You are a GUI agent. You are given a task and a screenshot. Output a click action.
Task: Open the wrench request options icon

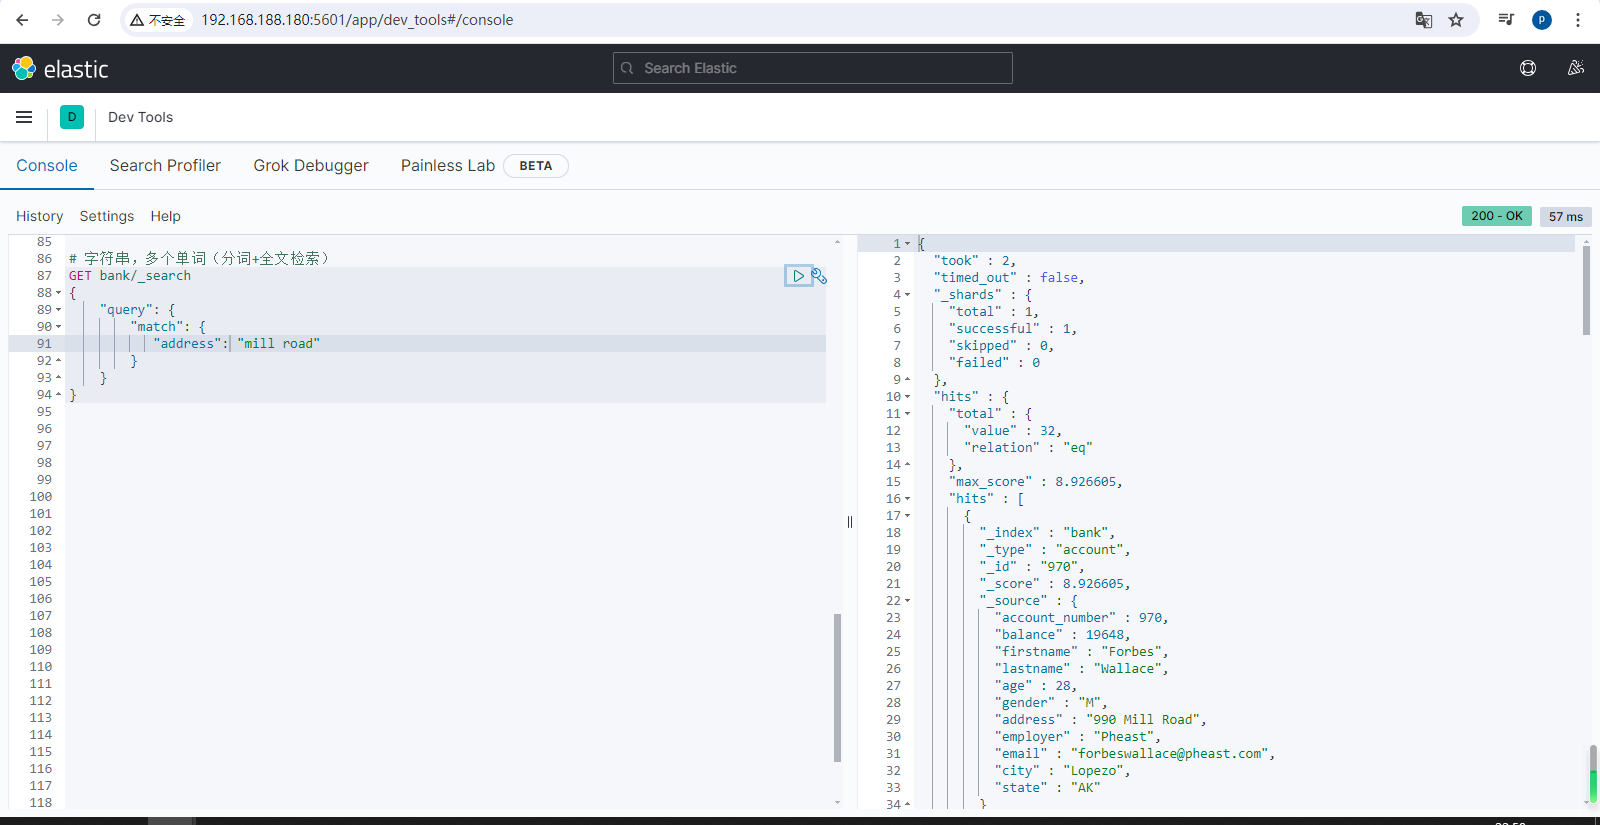click(x=819, y=276)
